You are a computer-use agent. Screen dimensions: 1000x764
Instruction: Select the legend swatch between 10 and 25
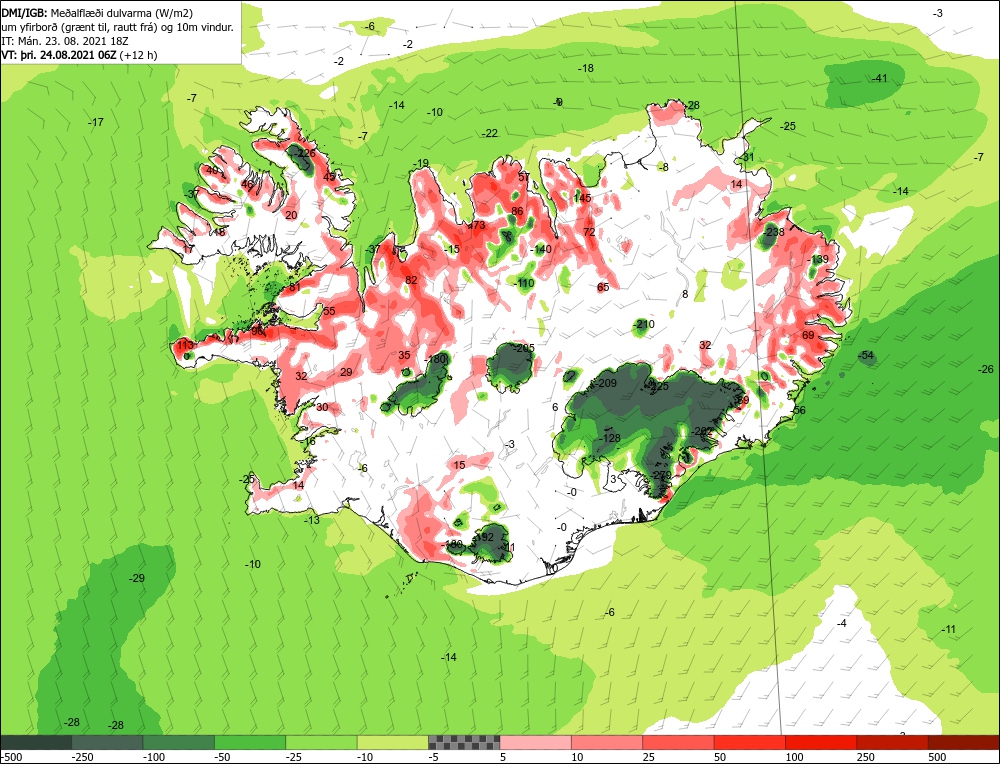coord(607,742)
